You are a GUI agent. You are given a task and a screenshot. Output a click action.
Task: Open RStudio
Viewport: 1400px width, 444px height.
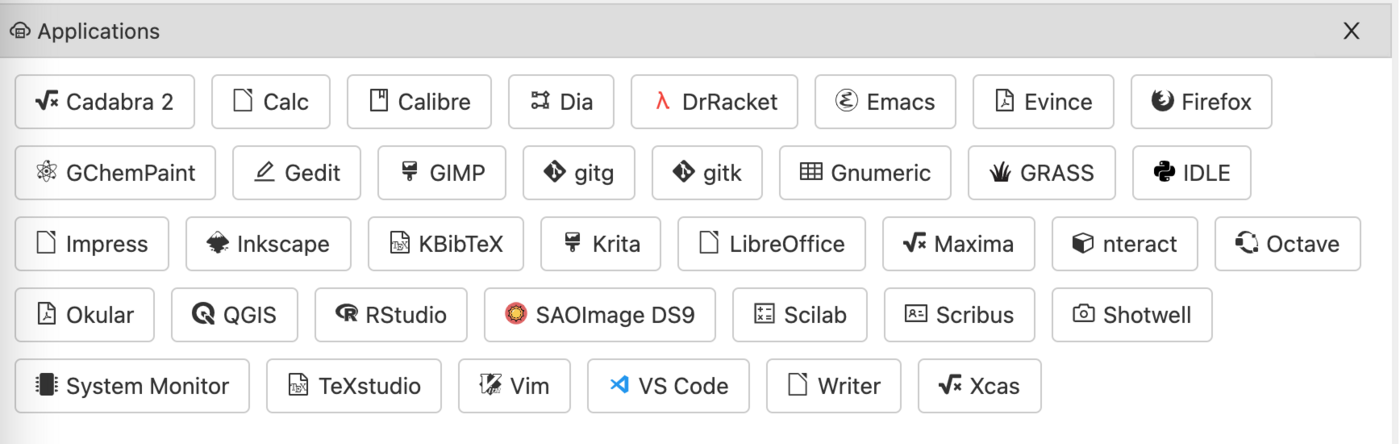(x=391, y=315)
